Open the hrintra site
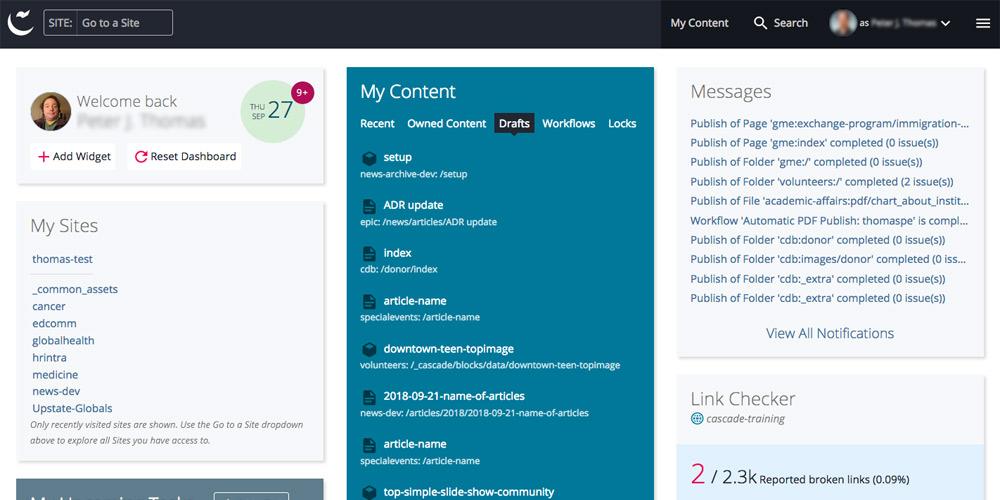 [49, 358]
